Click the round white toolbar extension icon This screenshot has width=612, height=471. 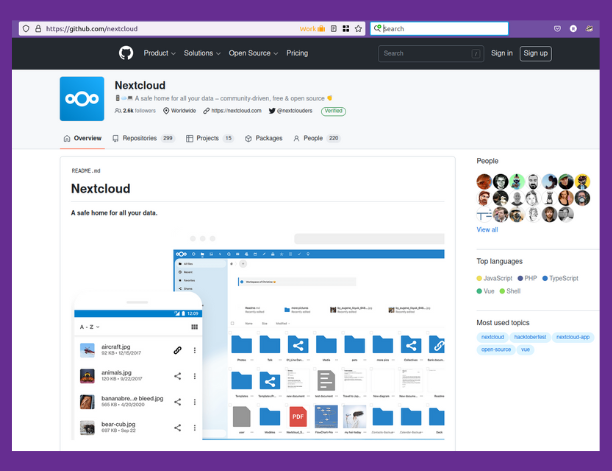coord(573,28)
